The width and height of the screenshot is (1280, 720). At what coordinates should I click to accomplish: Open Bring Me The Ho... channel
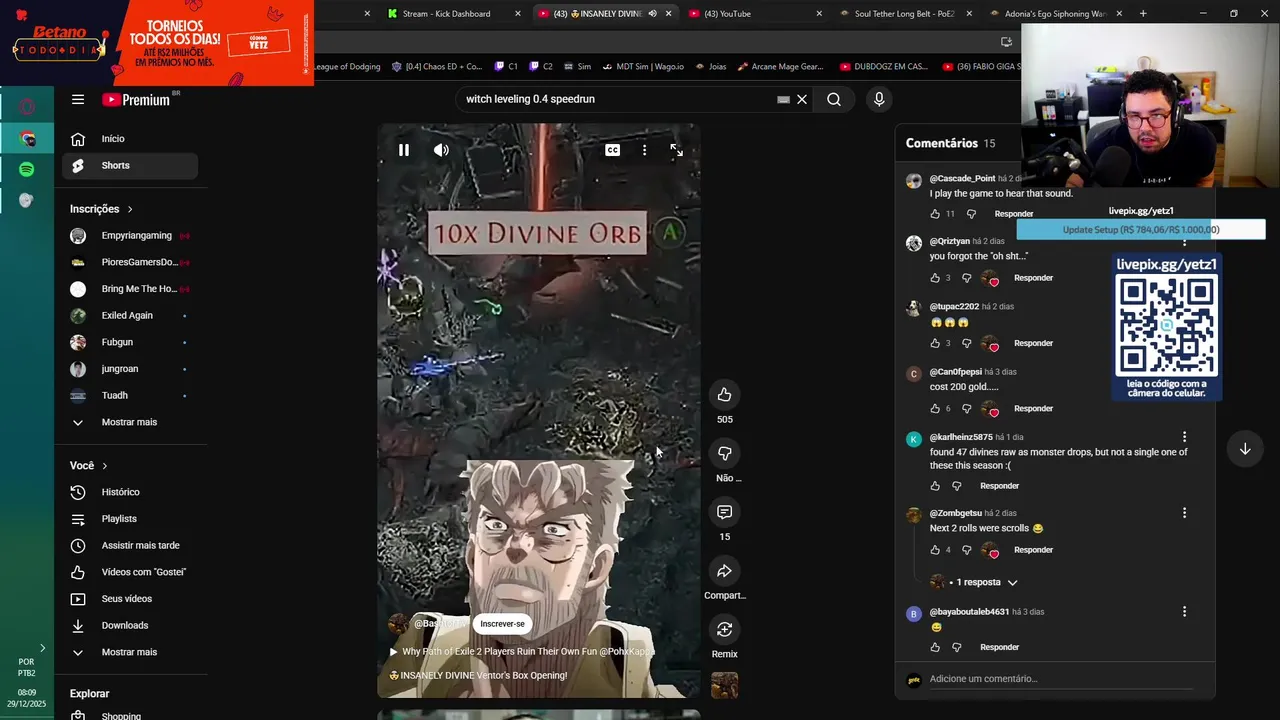[x=130, y=289]
